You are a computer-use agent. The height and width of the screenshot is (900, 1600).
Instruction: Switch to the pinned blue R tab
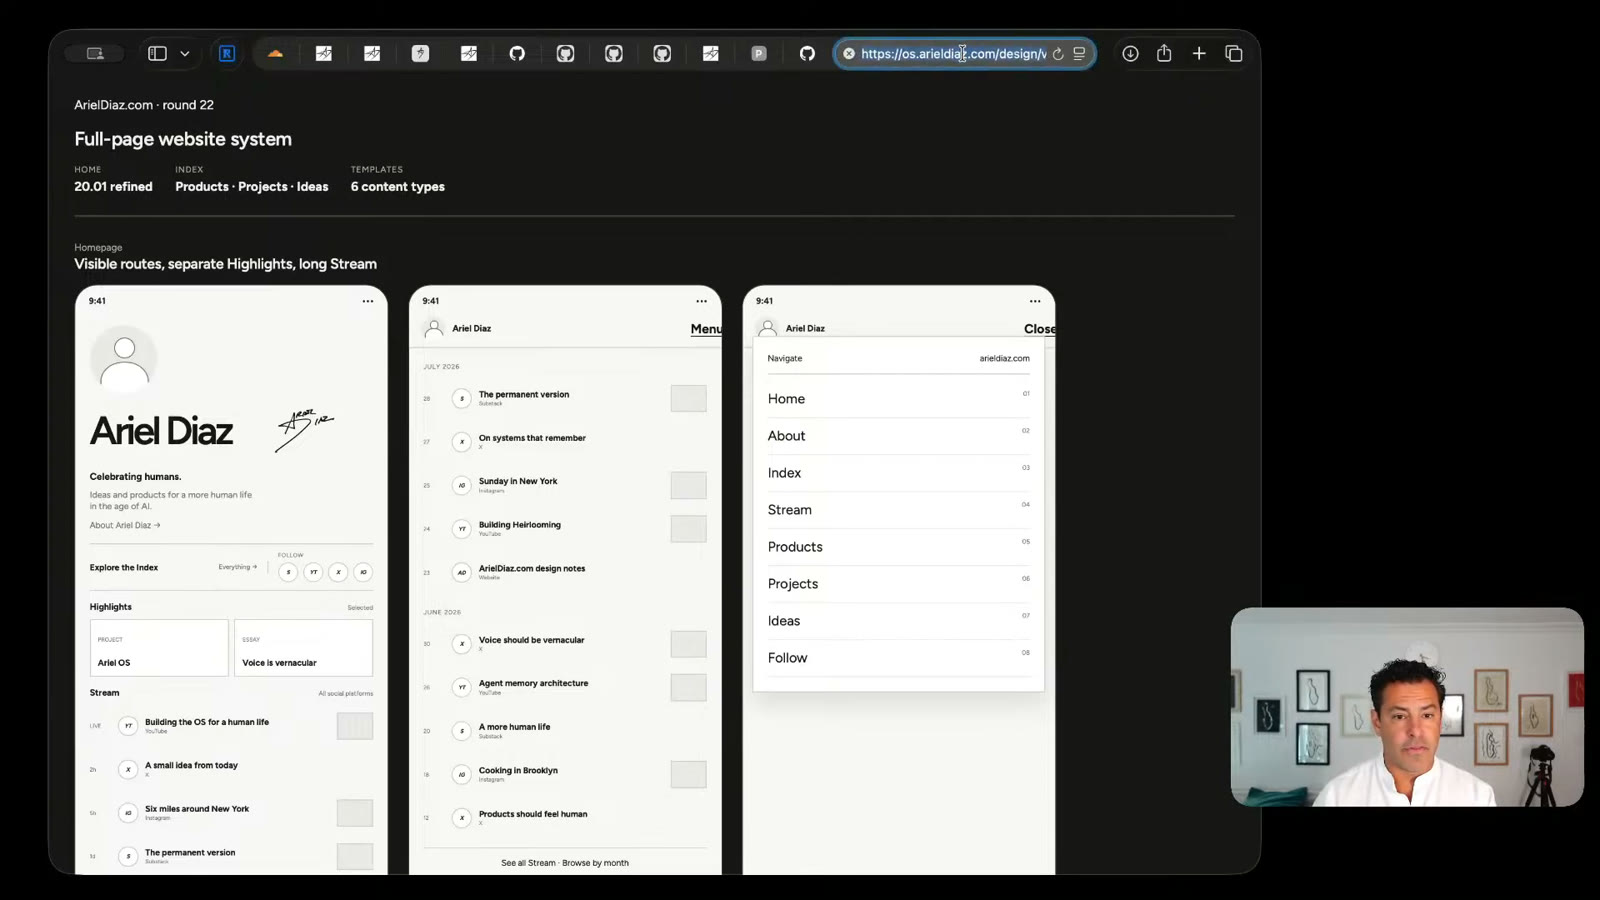coord(227,54)
